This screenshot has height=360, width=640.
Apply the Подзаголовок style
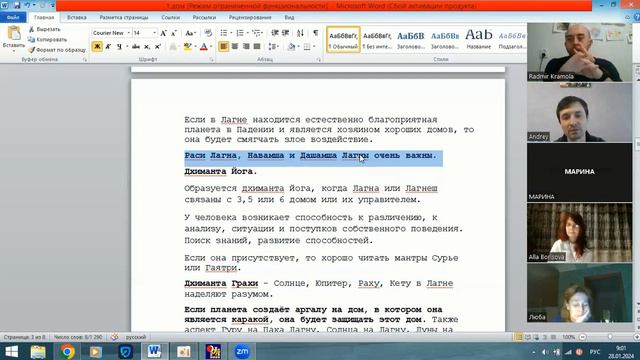click(x=512, y=40)
